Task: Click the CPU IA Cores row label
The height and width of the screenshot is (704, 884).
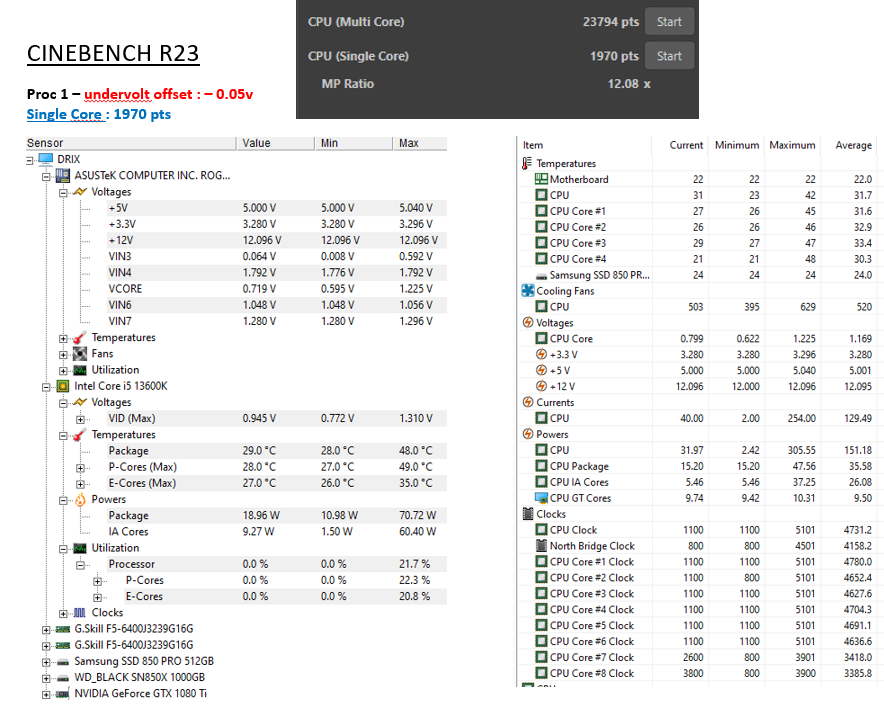Action: (x=579, y=482)
